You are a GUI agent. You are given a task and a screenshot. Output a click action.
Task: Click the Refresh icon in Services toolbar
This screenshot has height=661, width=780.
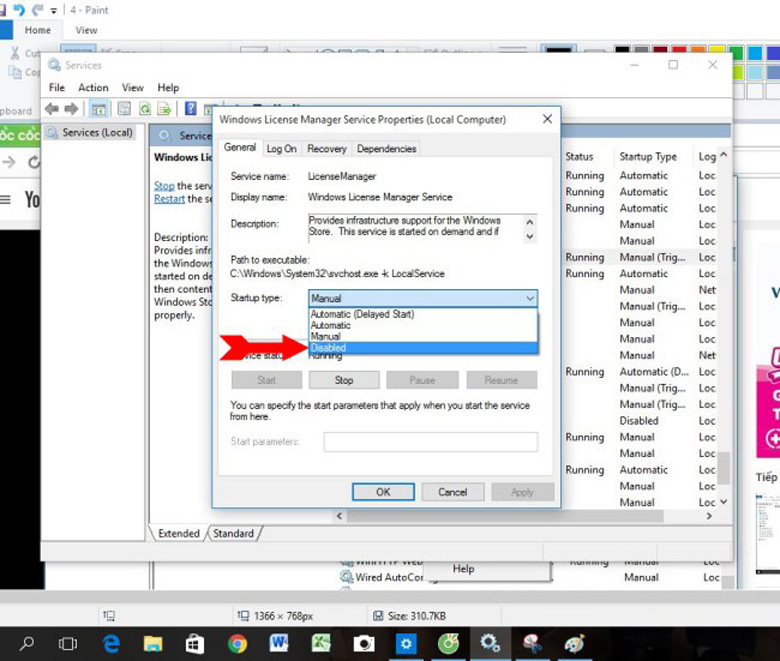145,108
